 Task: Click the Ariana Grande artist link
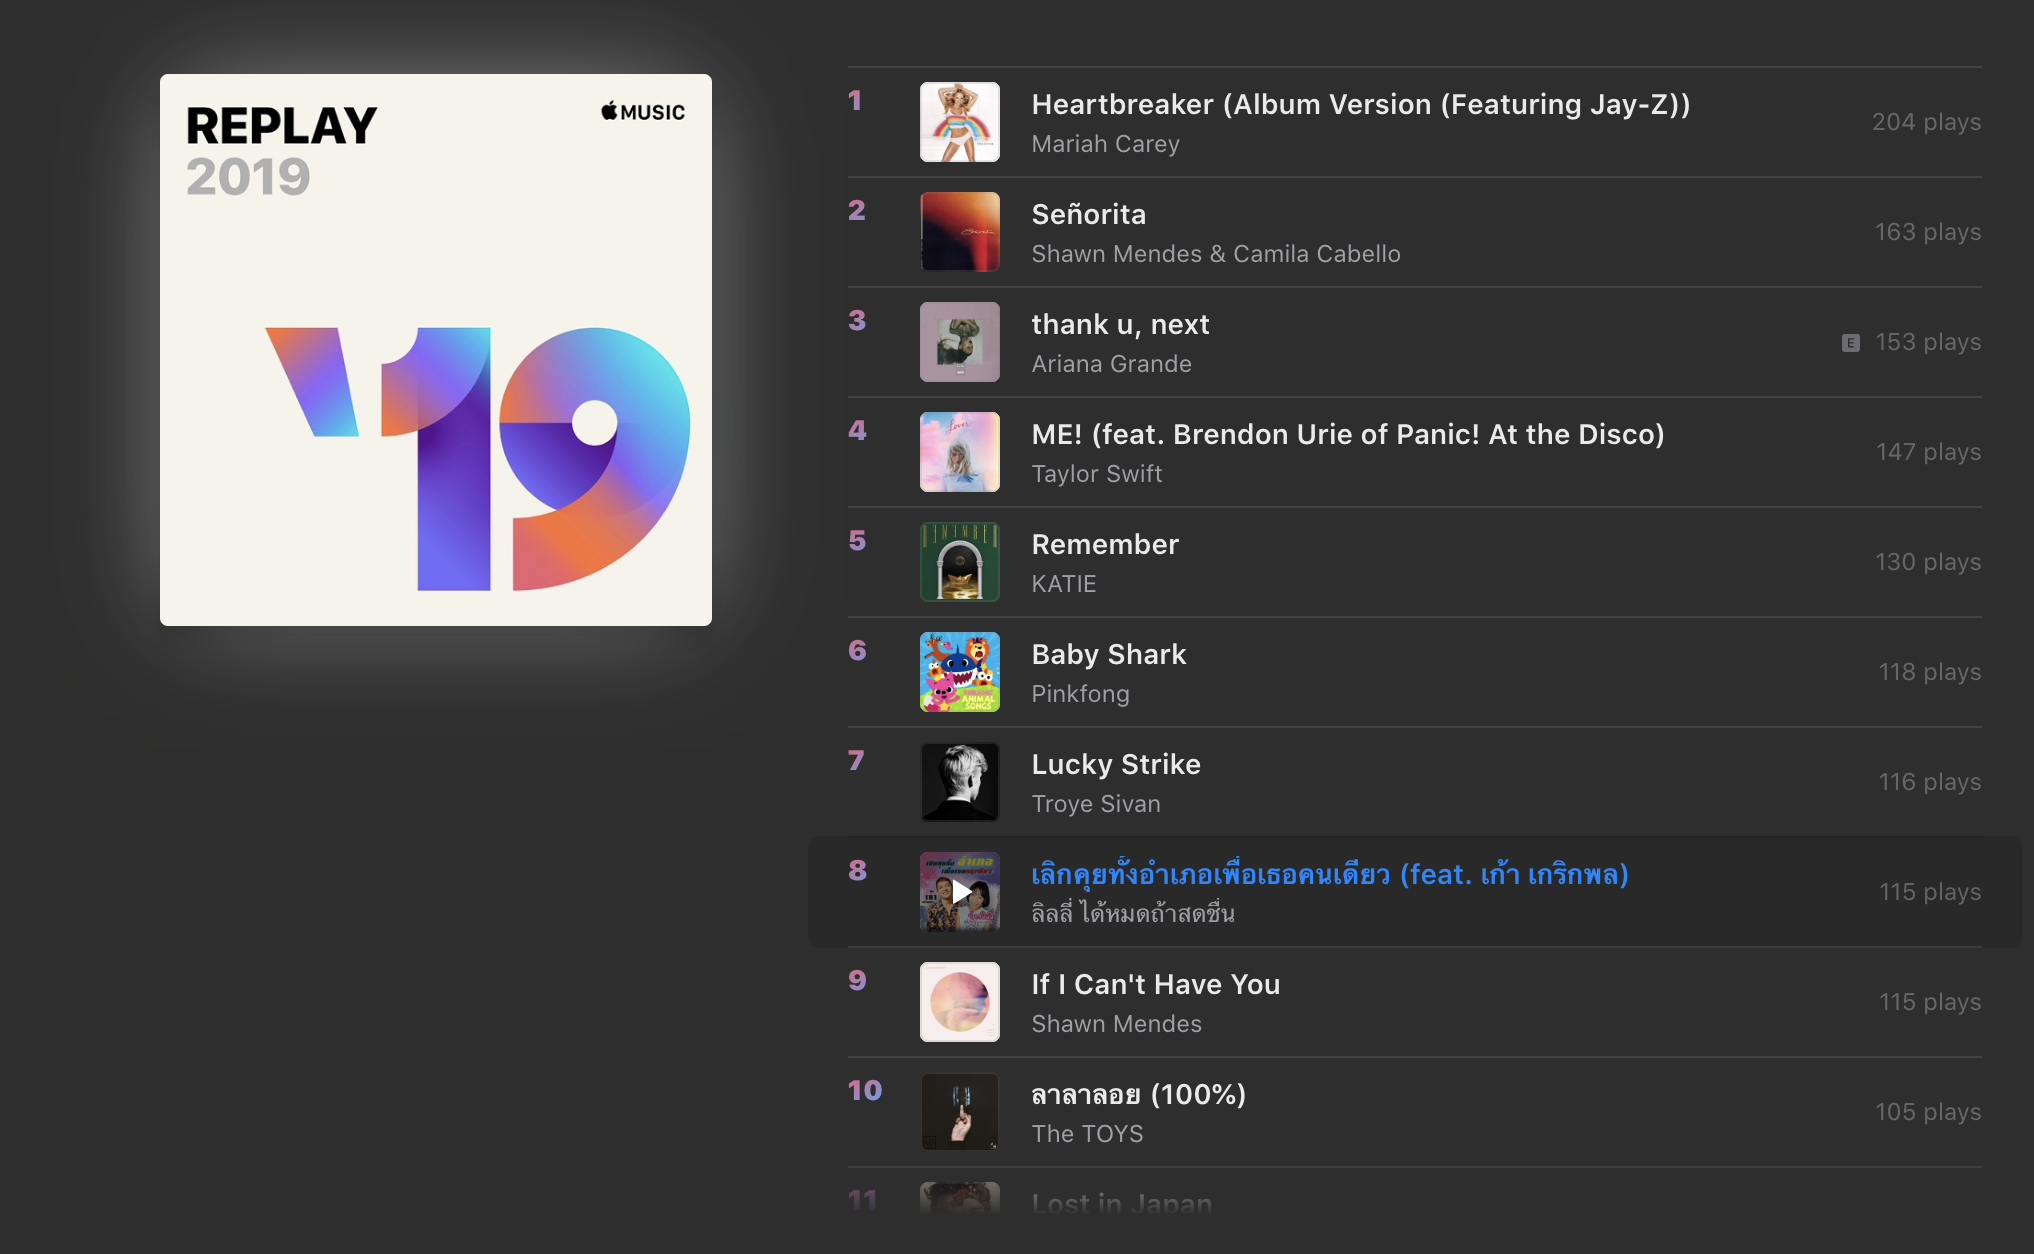tap(1111, 364)
